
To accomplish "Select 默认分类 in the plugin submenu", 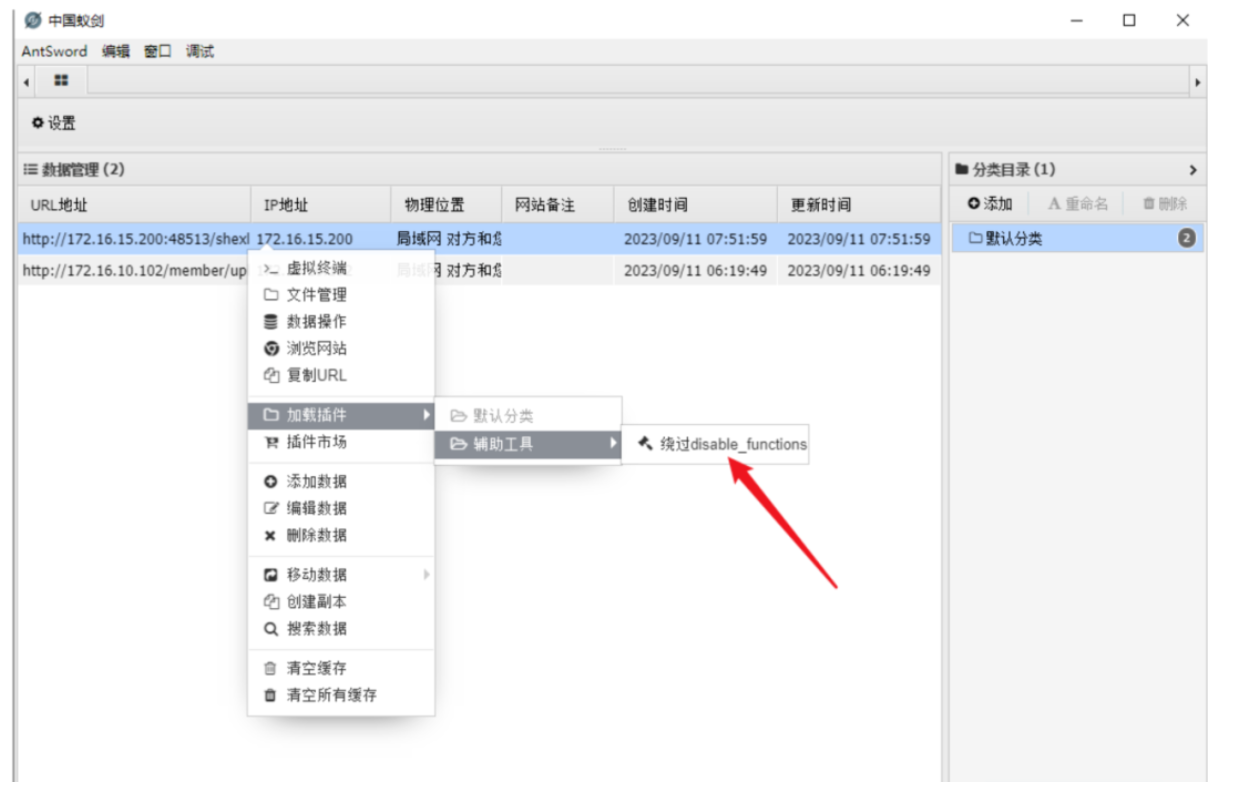I will [x=528, y=416].
